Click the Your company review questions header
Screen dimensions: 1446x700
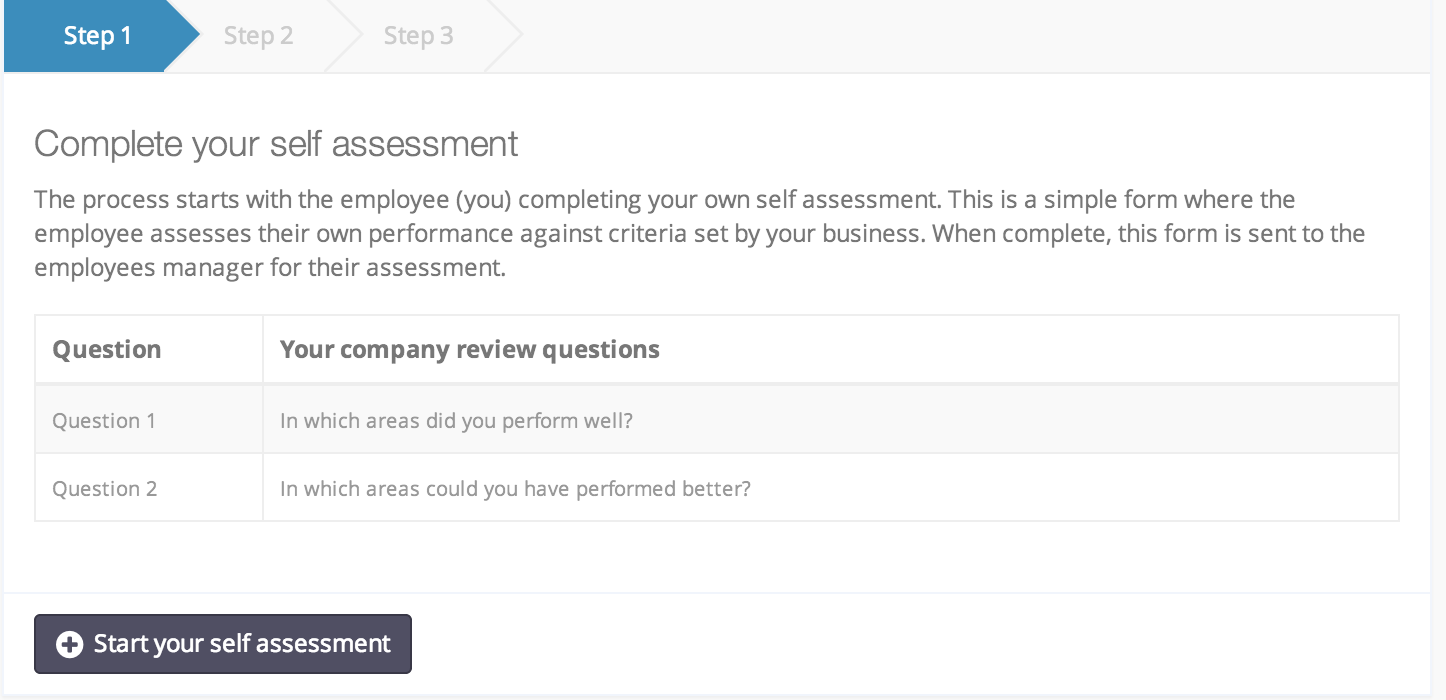pyautogui.click(x=469, y=349)
